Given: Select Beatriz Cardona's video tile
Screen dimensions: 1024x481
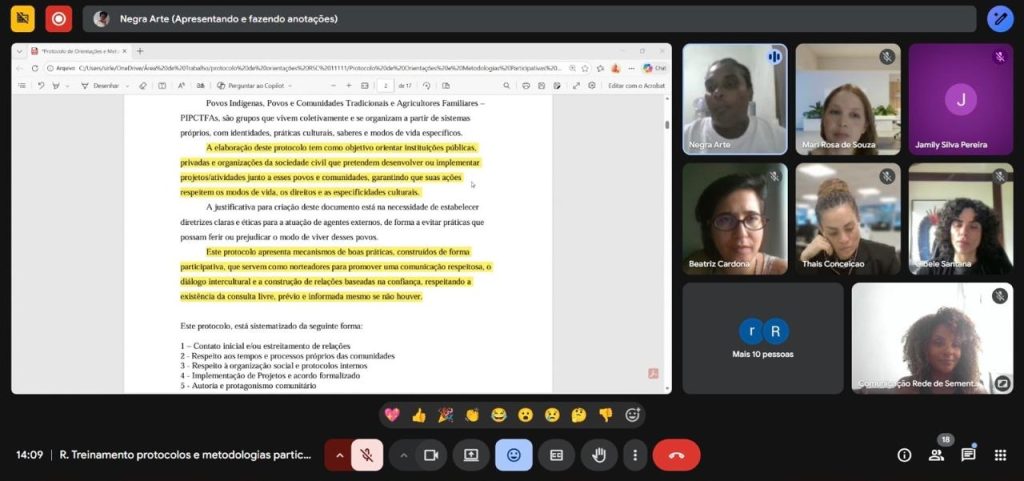Looking at the screenshot, I should [734, 219].
